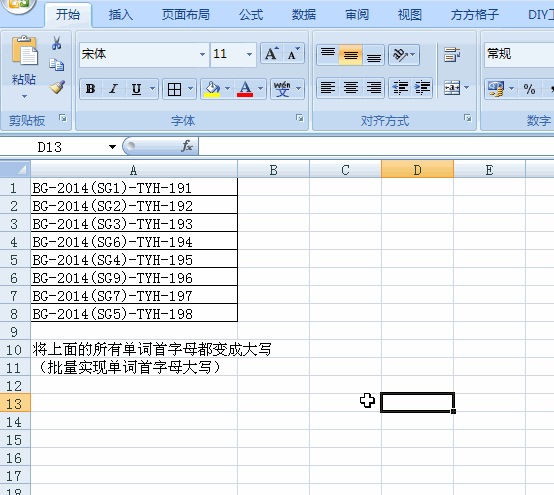Click the Cut scissors icon
Viewport: 554px width, 495px height.
coord(56,43)
